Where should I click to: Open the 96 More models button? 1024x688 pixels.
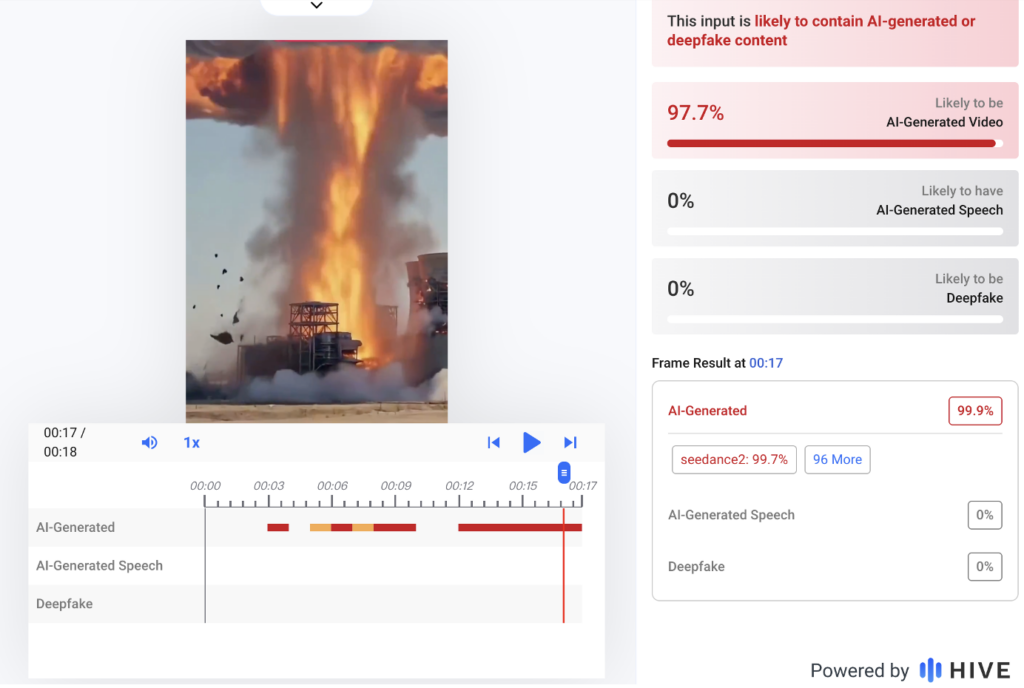[837, 459]
